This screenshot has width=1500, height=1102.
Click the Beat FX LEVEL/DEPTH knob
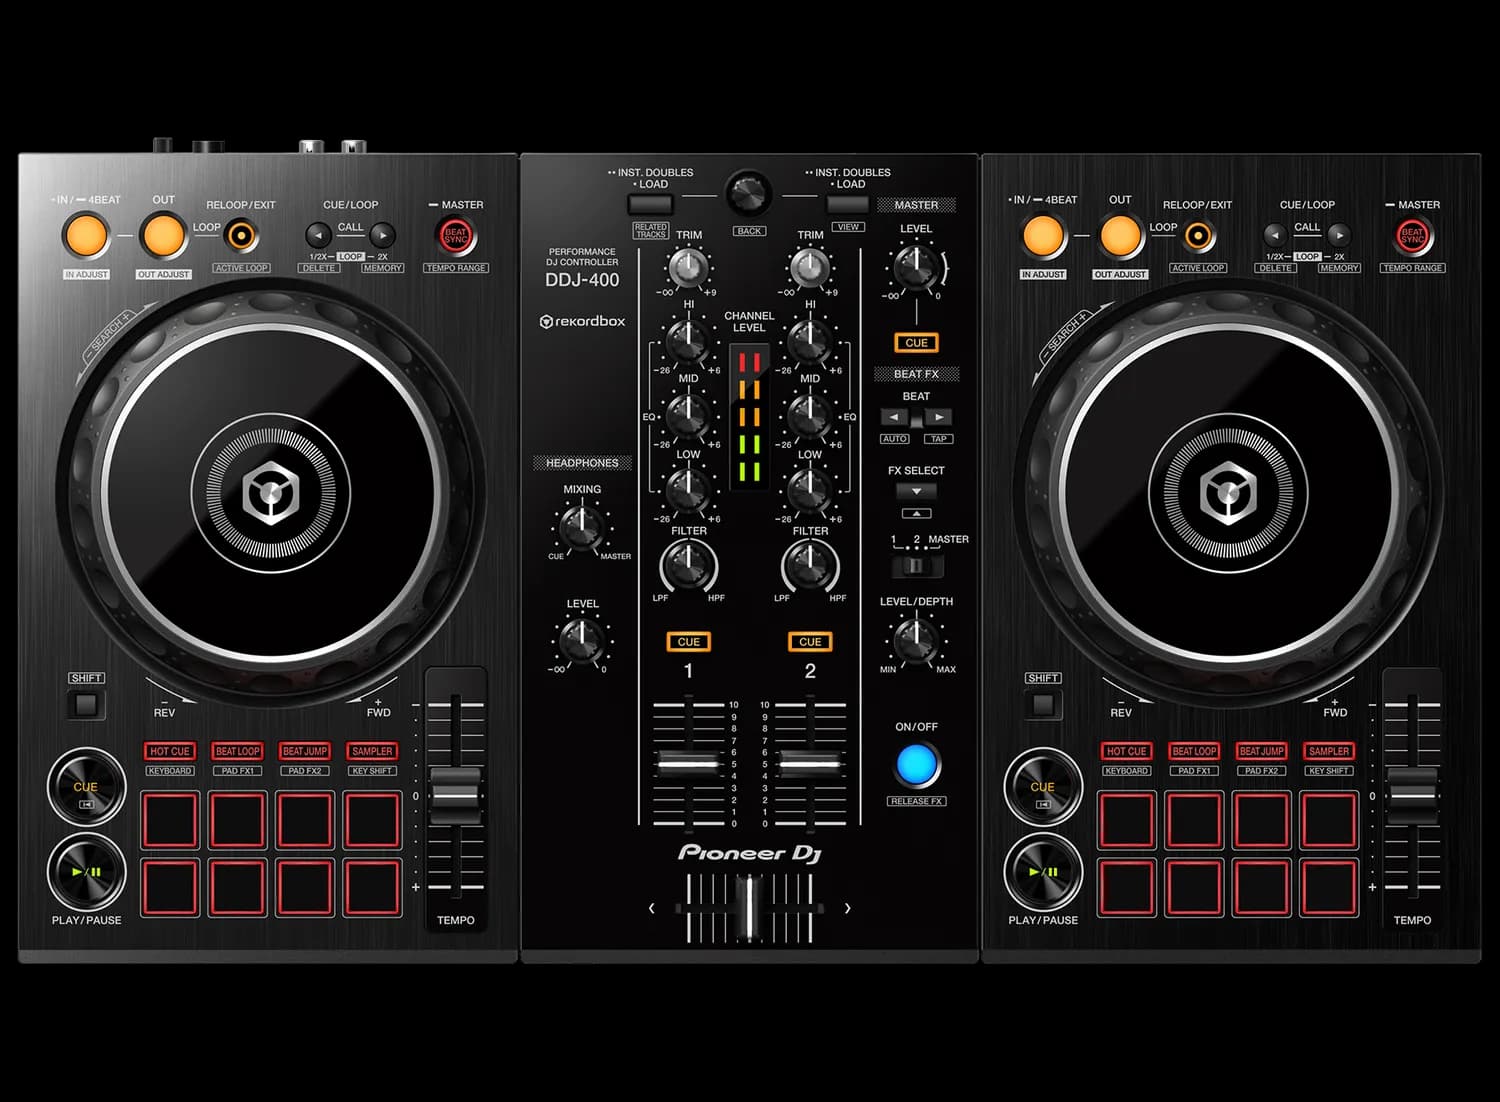tap(915, 640)
